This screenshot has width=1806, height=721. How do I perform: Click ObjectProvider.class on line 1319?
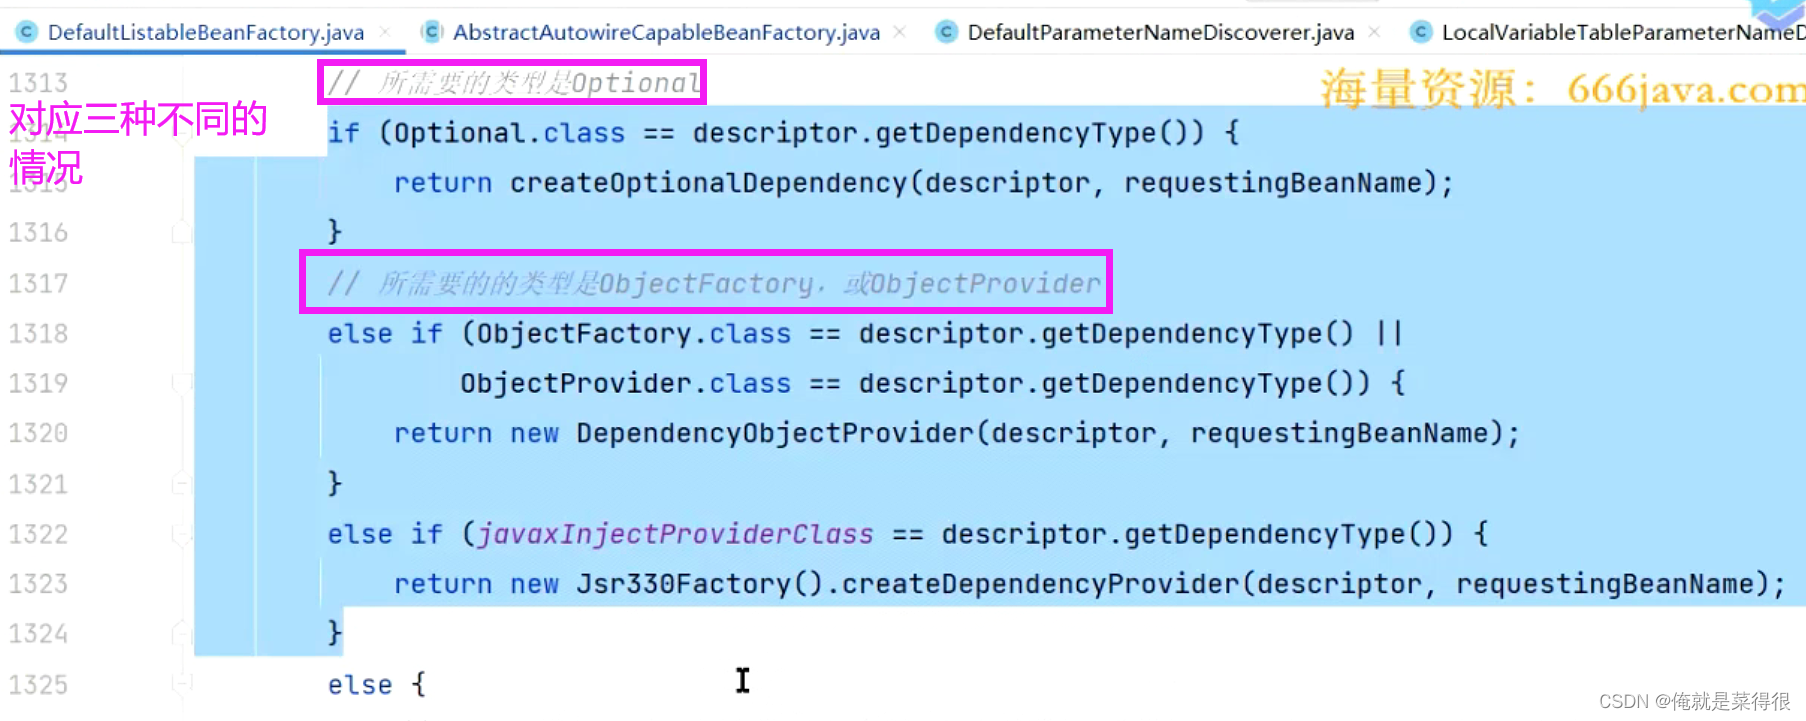click(625, 383)
